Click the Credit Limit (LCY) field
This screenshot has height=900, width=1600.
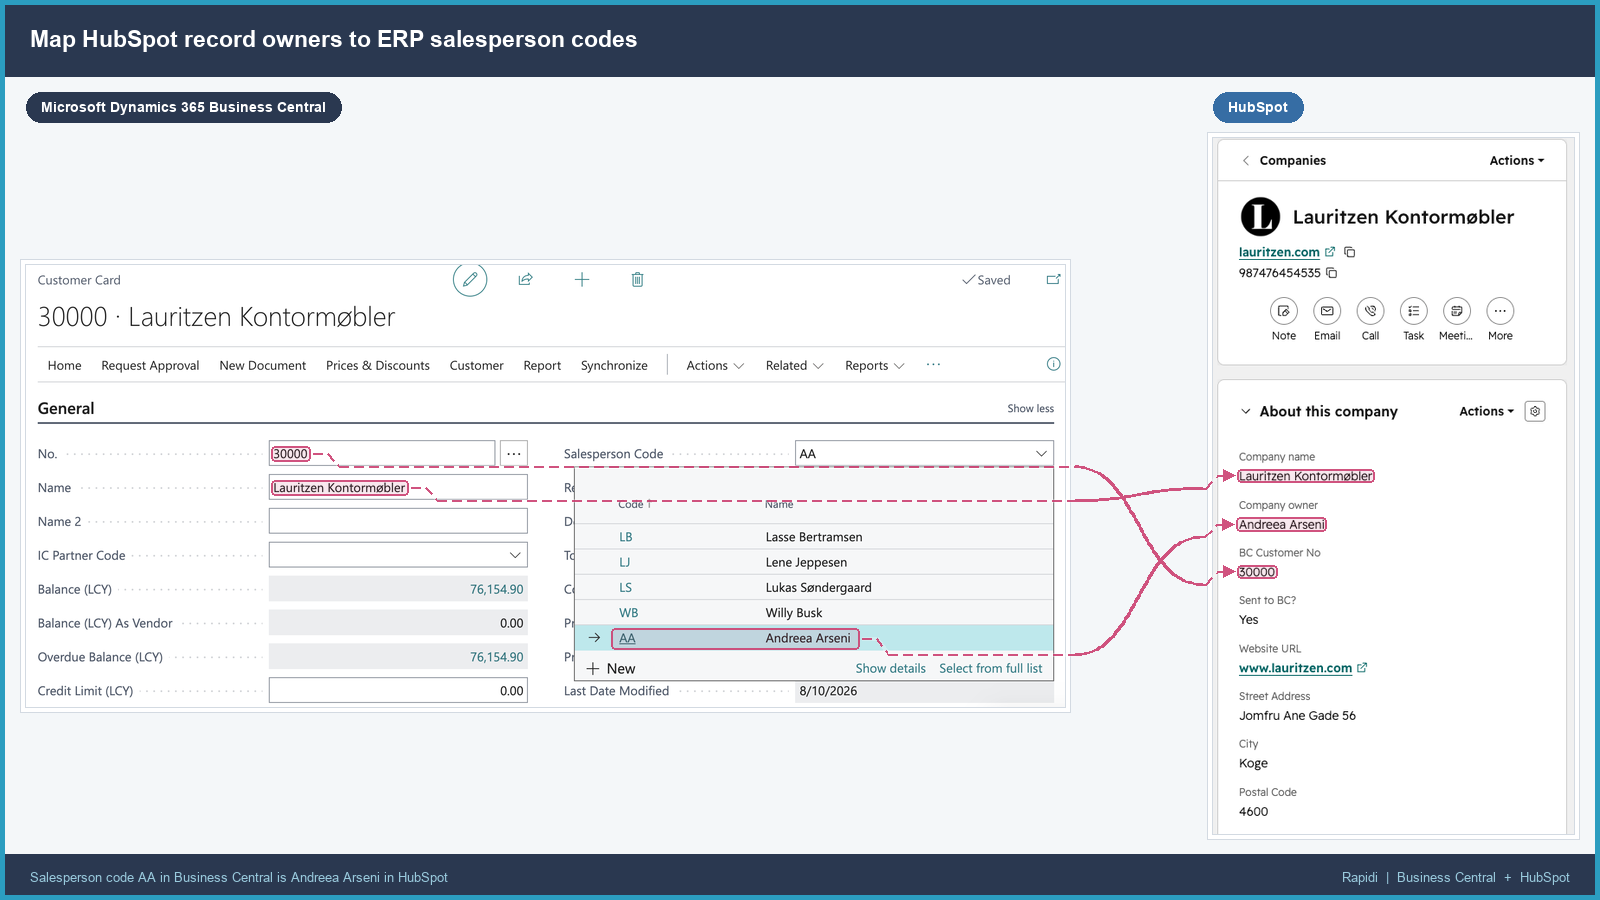398,691
